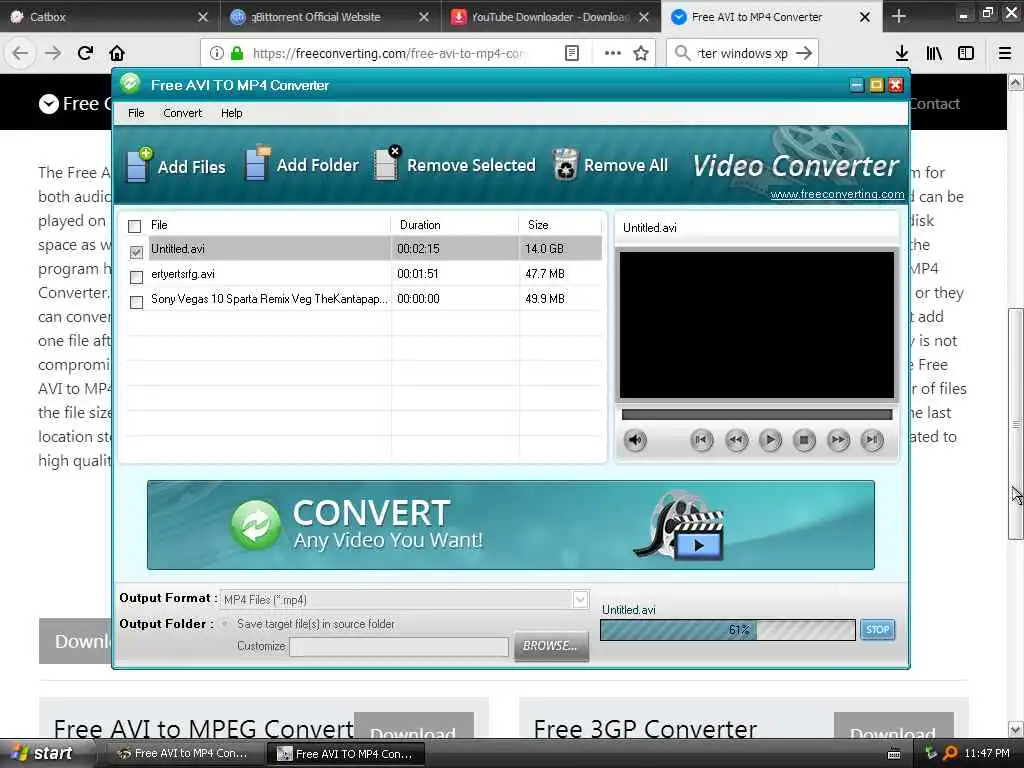Click the Add Folder toolbar button
Image resolution: width=1024 pixels, height=768 pixels.
(x=302, y=164)
